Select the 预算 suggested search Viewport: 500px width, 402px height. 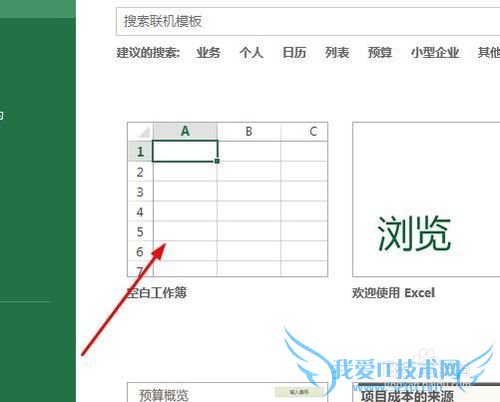(x=380, y=53)
